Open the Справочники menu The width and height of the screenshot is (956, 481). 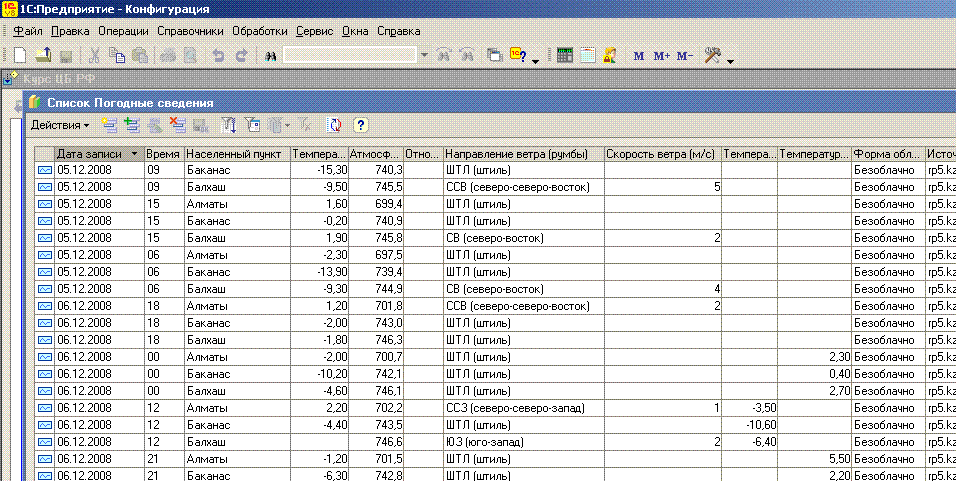pos(190,32)
